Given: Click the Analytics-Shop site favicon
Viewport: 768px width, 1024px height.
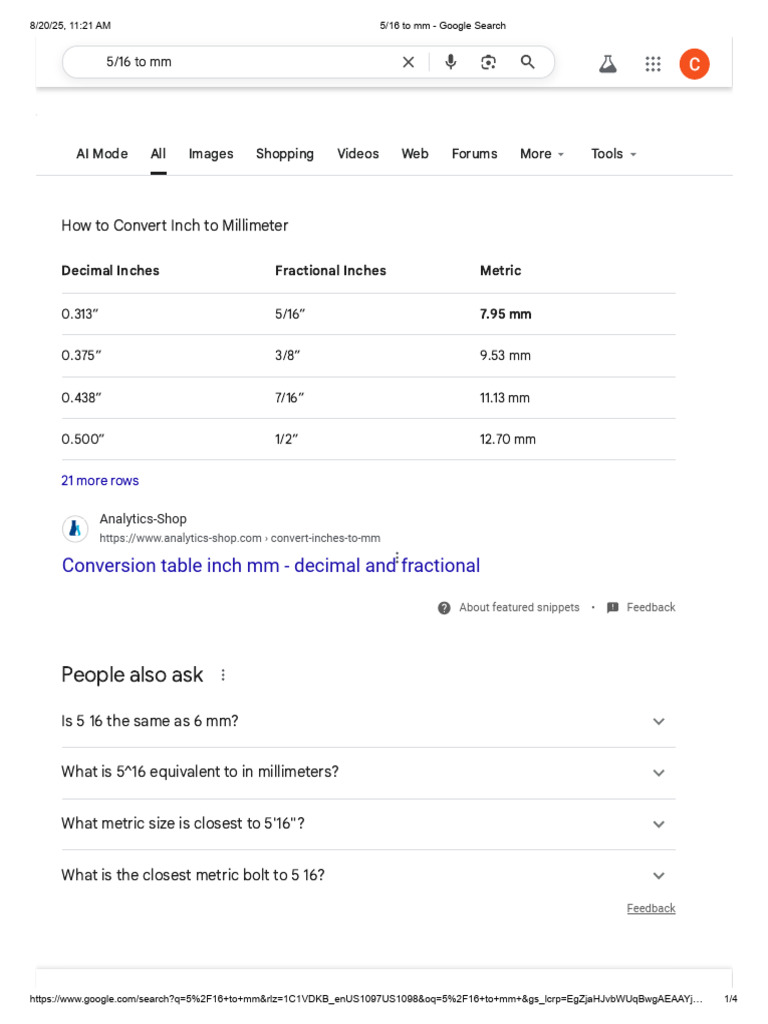Looking at the screenshot, I should click(x=75, y=528).
